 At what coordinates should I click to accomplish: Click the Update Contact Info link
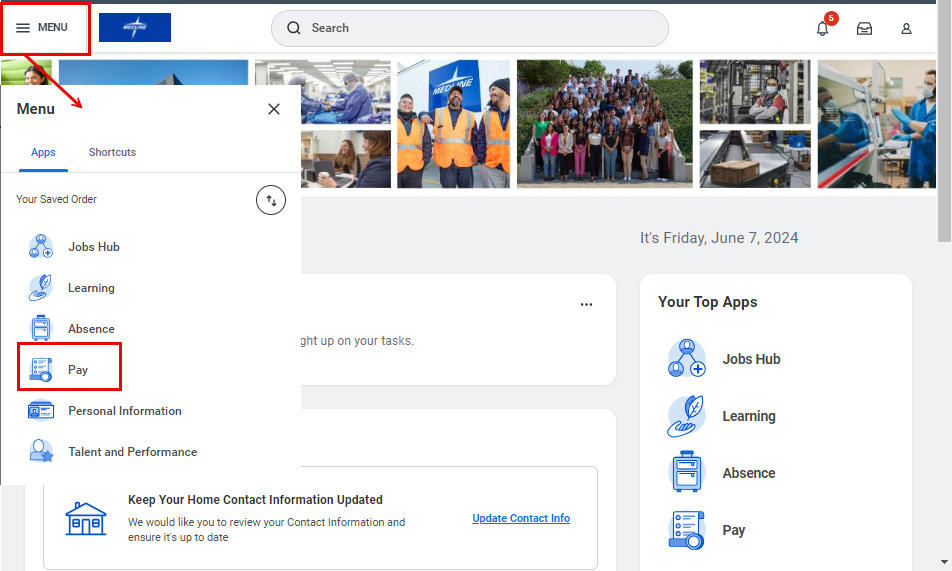click(x=521, y=518)
